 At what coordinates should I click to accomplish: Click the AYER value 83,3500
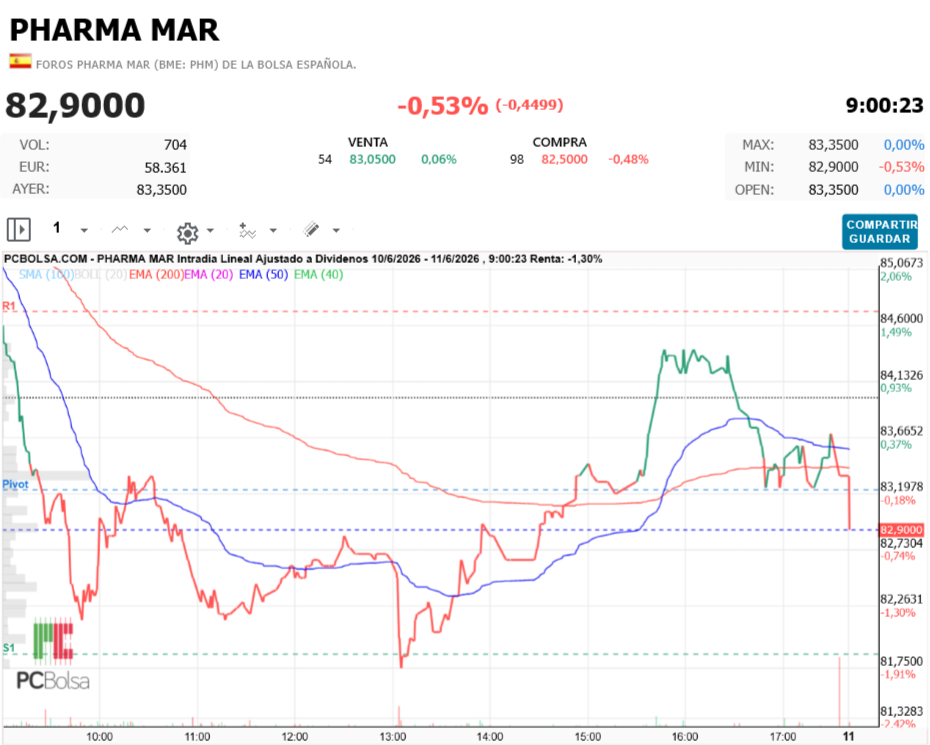161,190
